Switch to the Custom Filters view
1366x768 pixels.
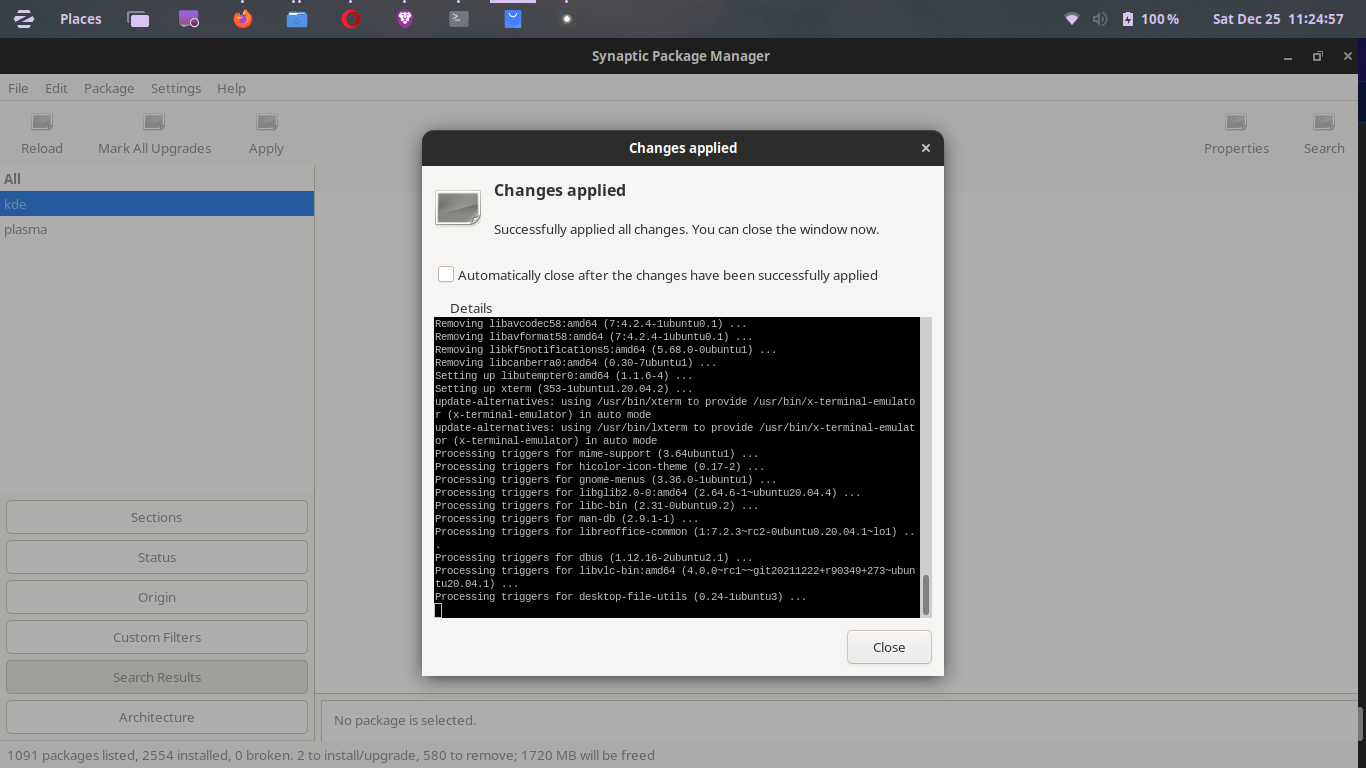(157, 637)
